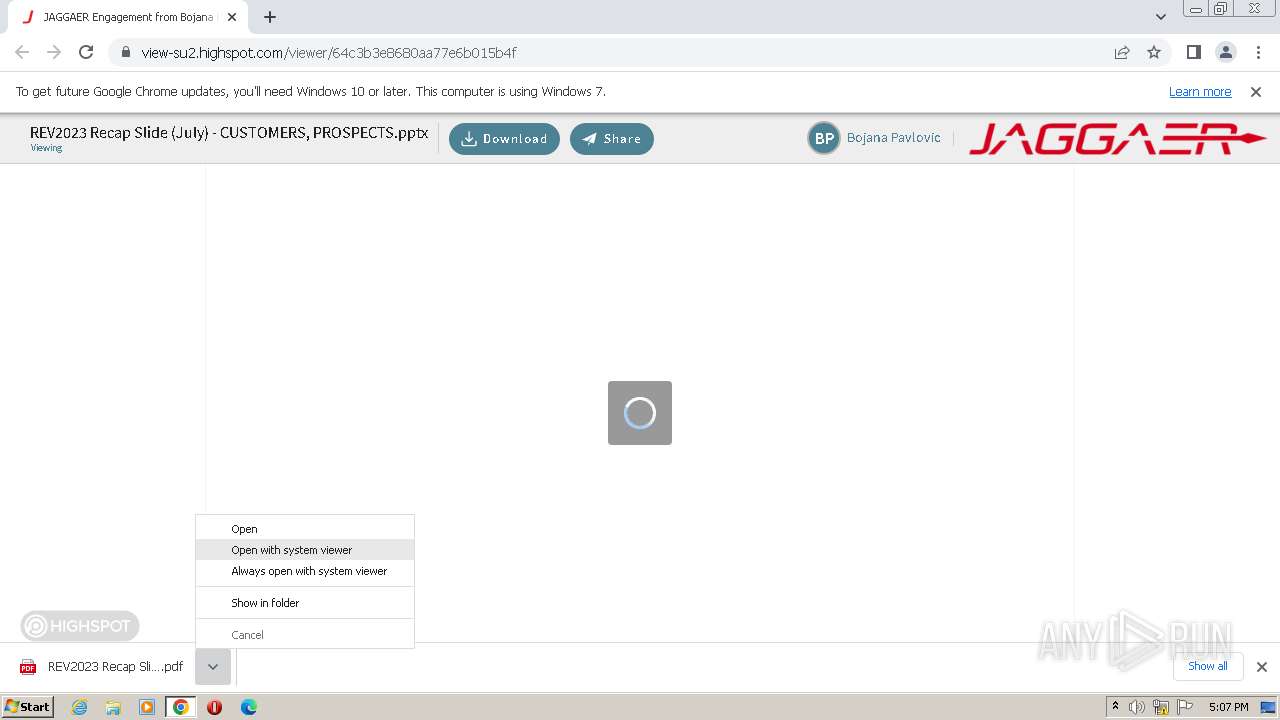Click the JAGGAER logo
Screen dimensions: 1280x720
[x=1118, y=139]
